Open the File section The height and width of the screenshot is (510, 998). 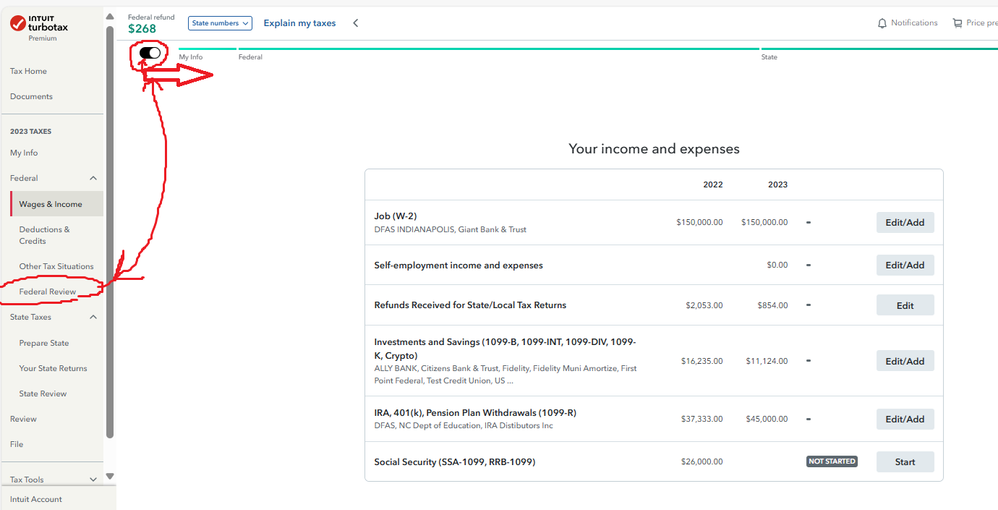pyautogui.click(x=17, y=444)
